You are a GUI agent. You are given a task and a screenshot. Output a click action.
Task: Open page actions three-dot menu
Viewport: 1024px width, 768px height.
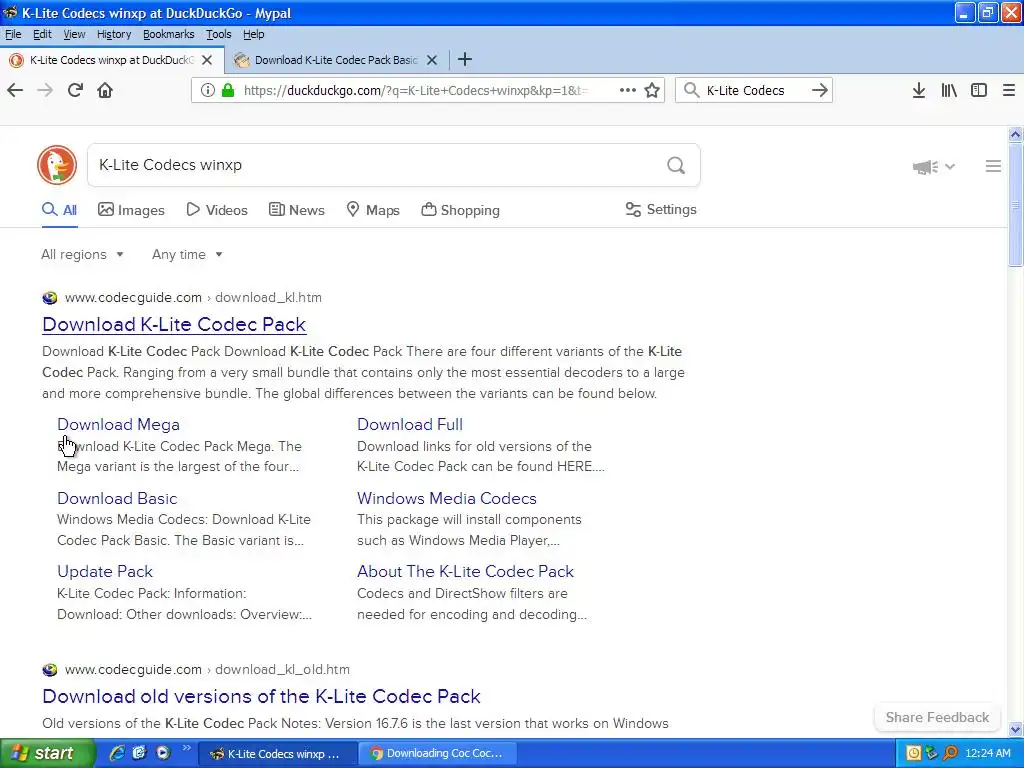point(628,90)
